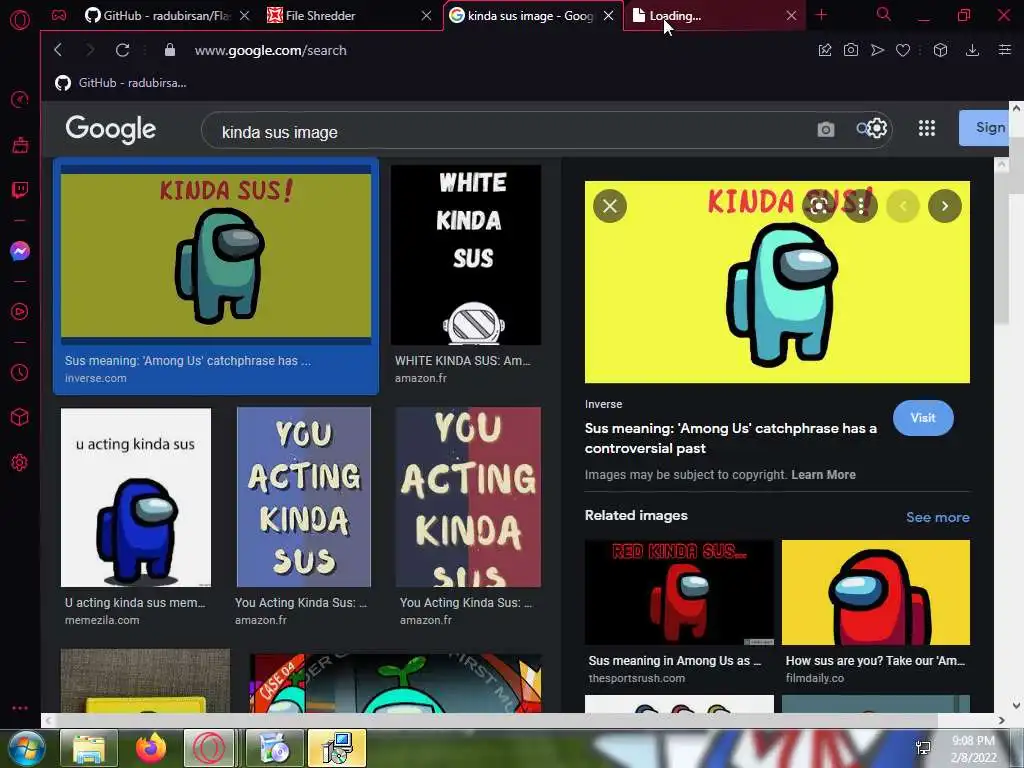This screenshot has height=768, width=1024.
Task: Close the File Shredder tab
Action: (426, 15)
